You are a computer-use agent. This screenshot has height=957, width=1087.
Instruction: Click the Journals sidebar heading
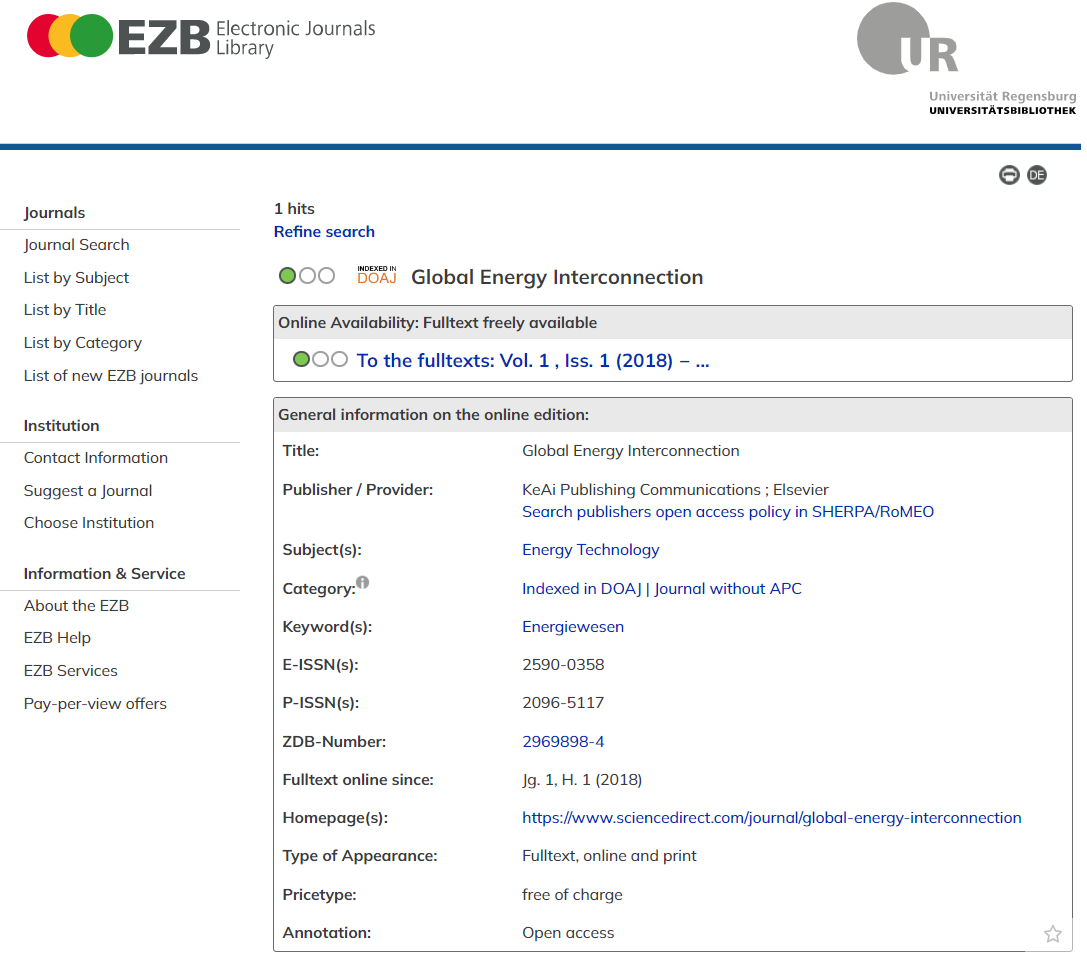pyautogui.click(x=54, y=213)
